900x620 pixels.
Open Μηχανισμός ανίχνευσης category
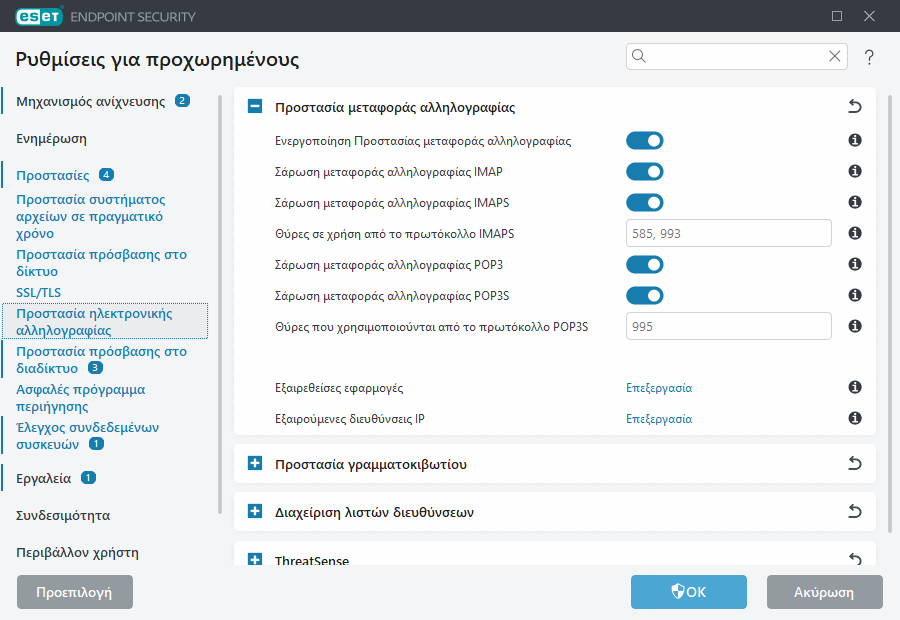(91, 102)
